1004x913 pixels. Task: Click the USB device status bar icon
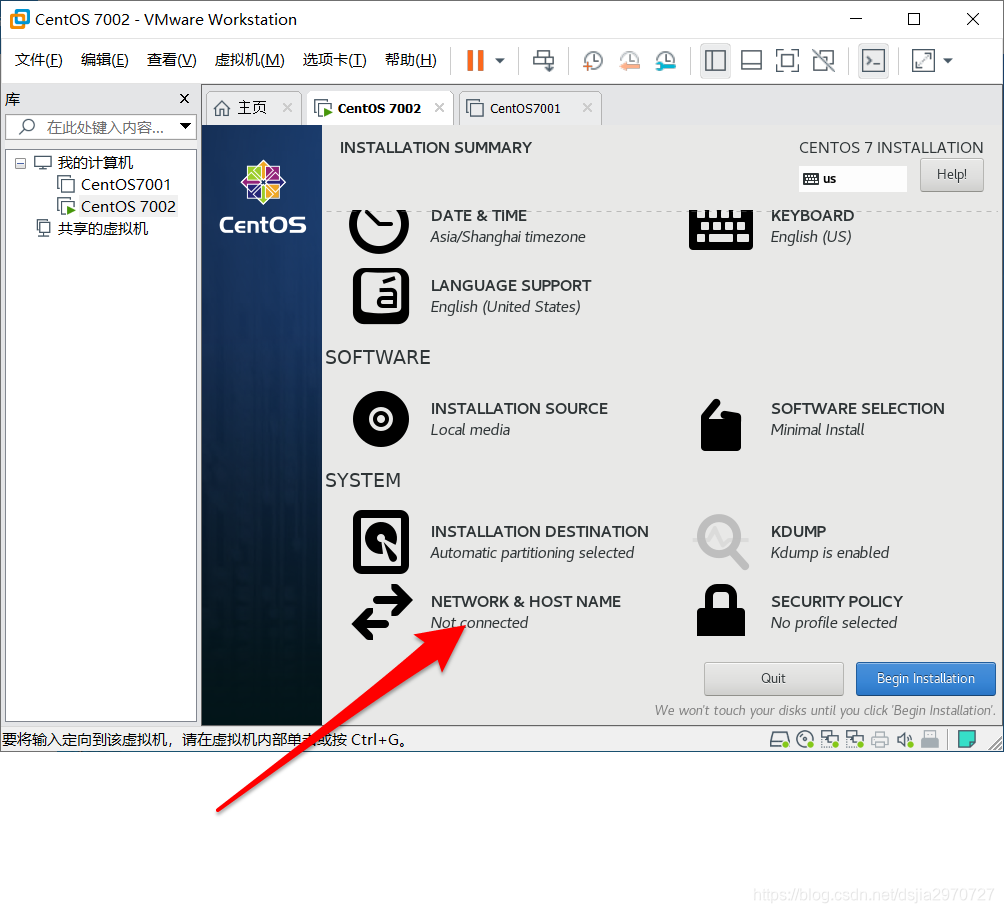coord(930,740)
